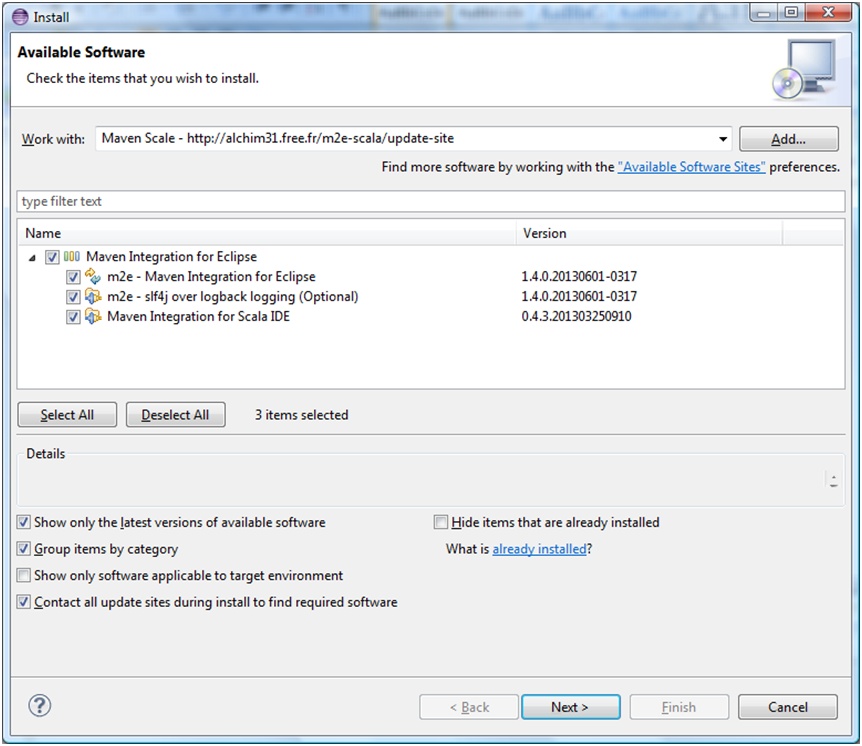Click the m2e - Maven Integration for Eclipse feature icon
Screen dimensions: 862x746
(x=93, y=277)
